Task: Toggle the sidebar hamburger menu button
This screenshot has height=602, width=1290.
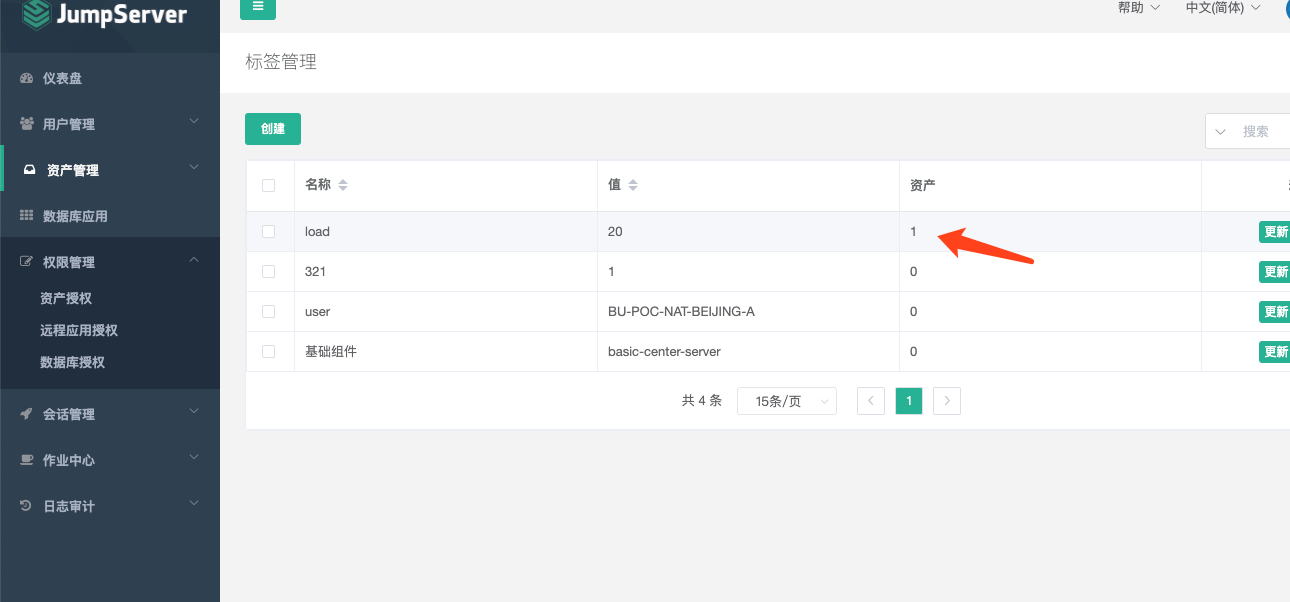Action: [258, 8]
